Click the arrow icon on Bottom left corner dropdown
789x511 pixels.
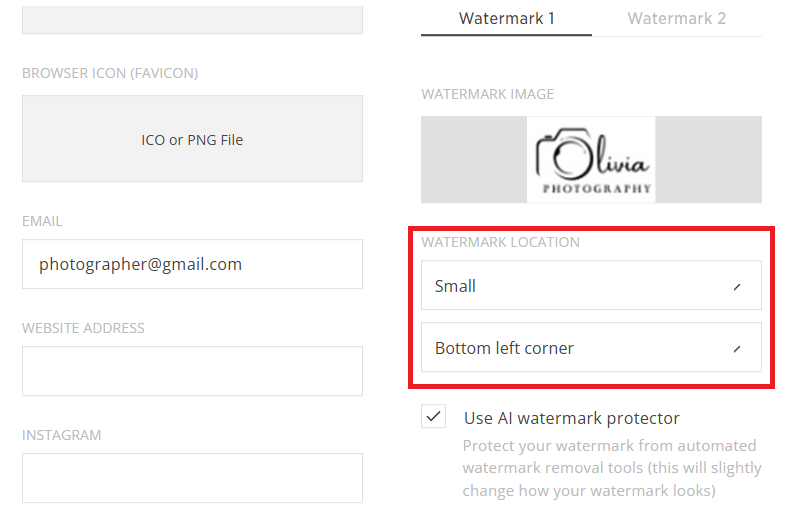(737, 349)
